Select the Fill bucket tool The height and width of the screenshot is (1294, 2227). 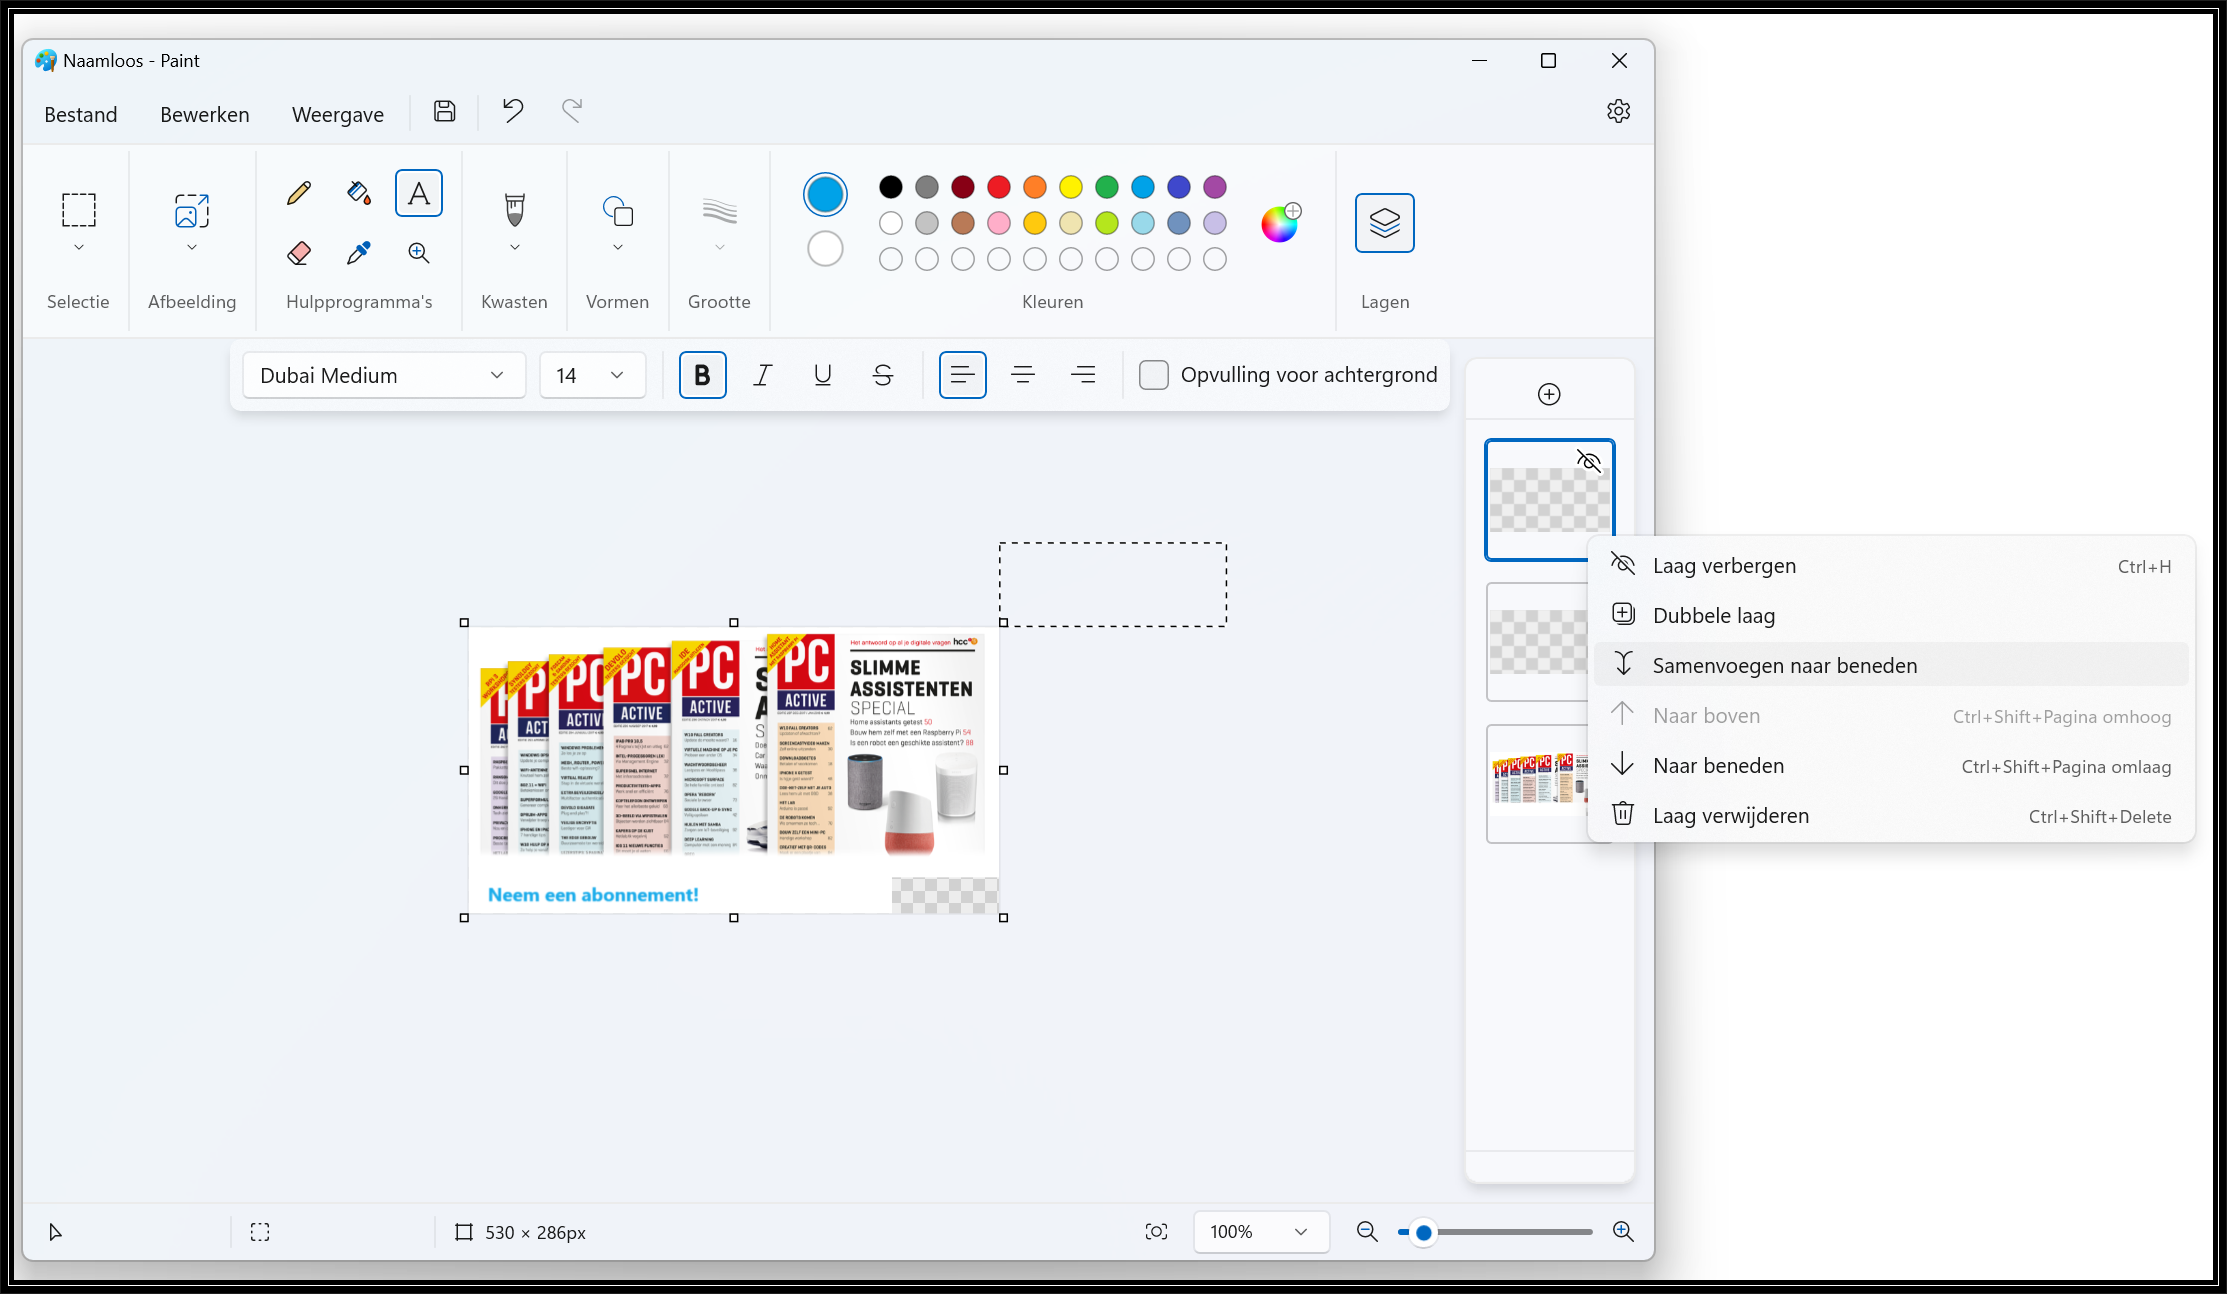[359, 193]
